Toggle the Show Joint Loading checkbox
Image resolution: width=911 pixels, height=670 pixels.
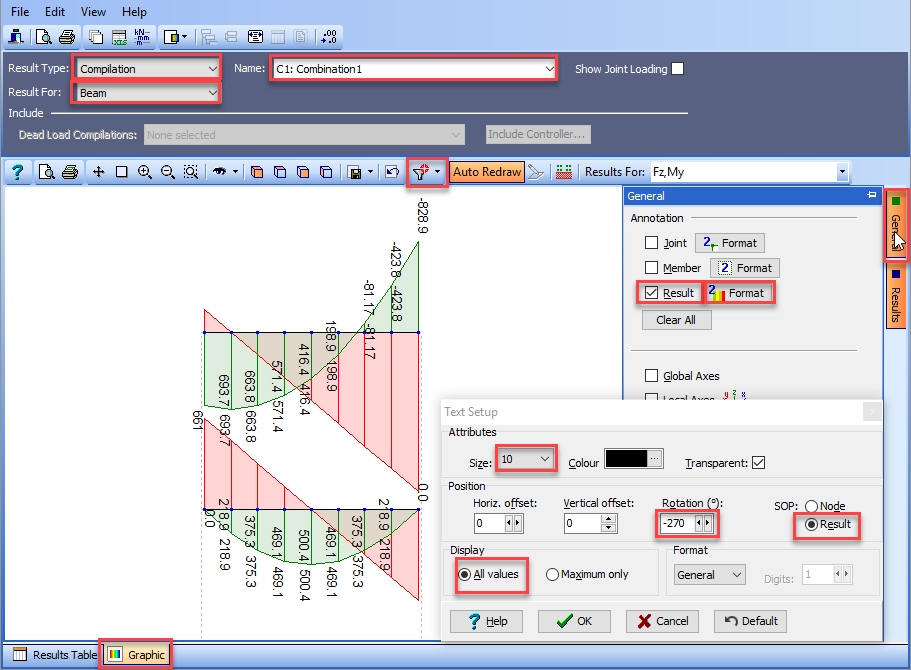tap(677, 69)
